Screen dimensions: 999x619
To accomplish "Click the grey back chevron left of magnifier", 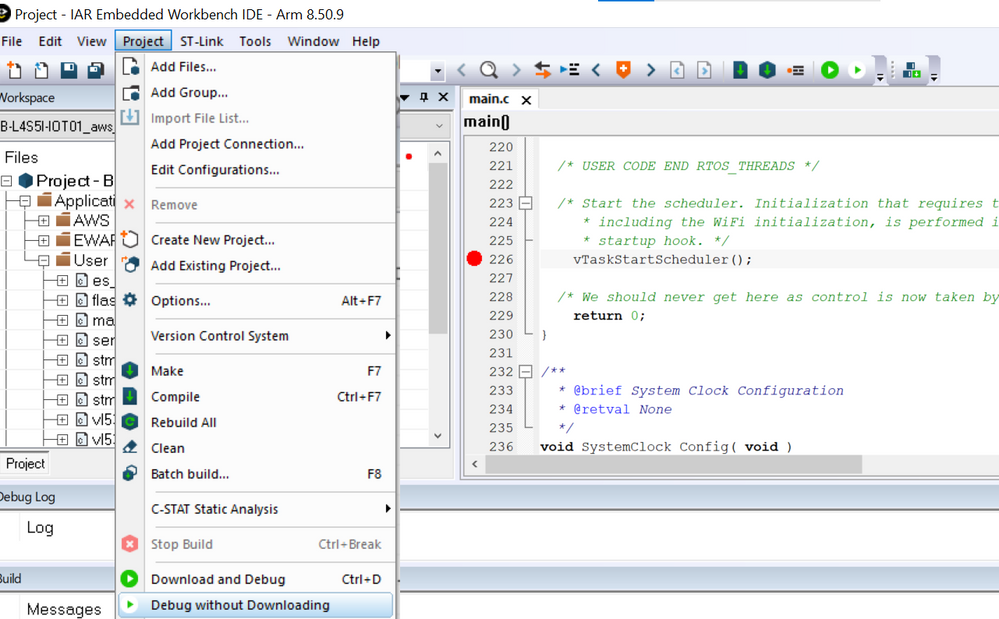I will click(462, 69).
